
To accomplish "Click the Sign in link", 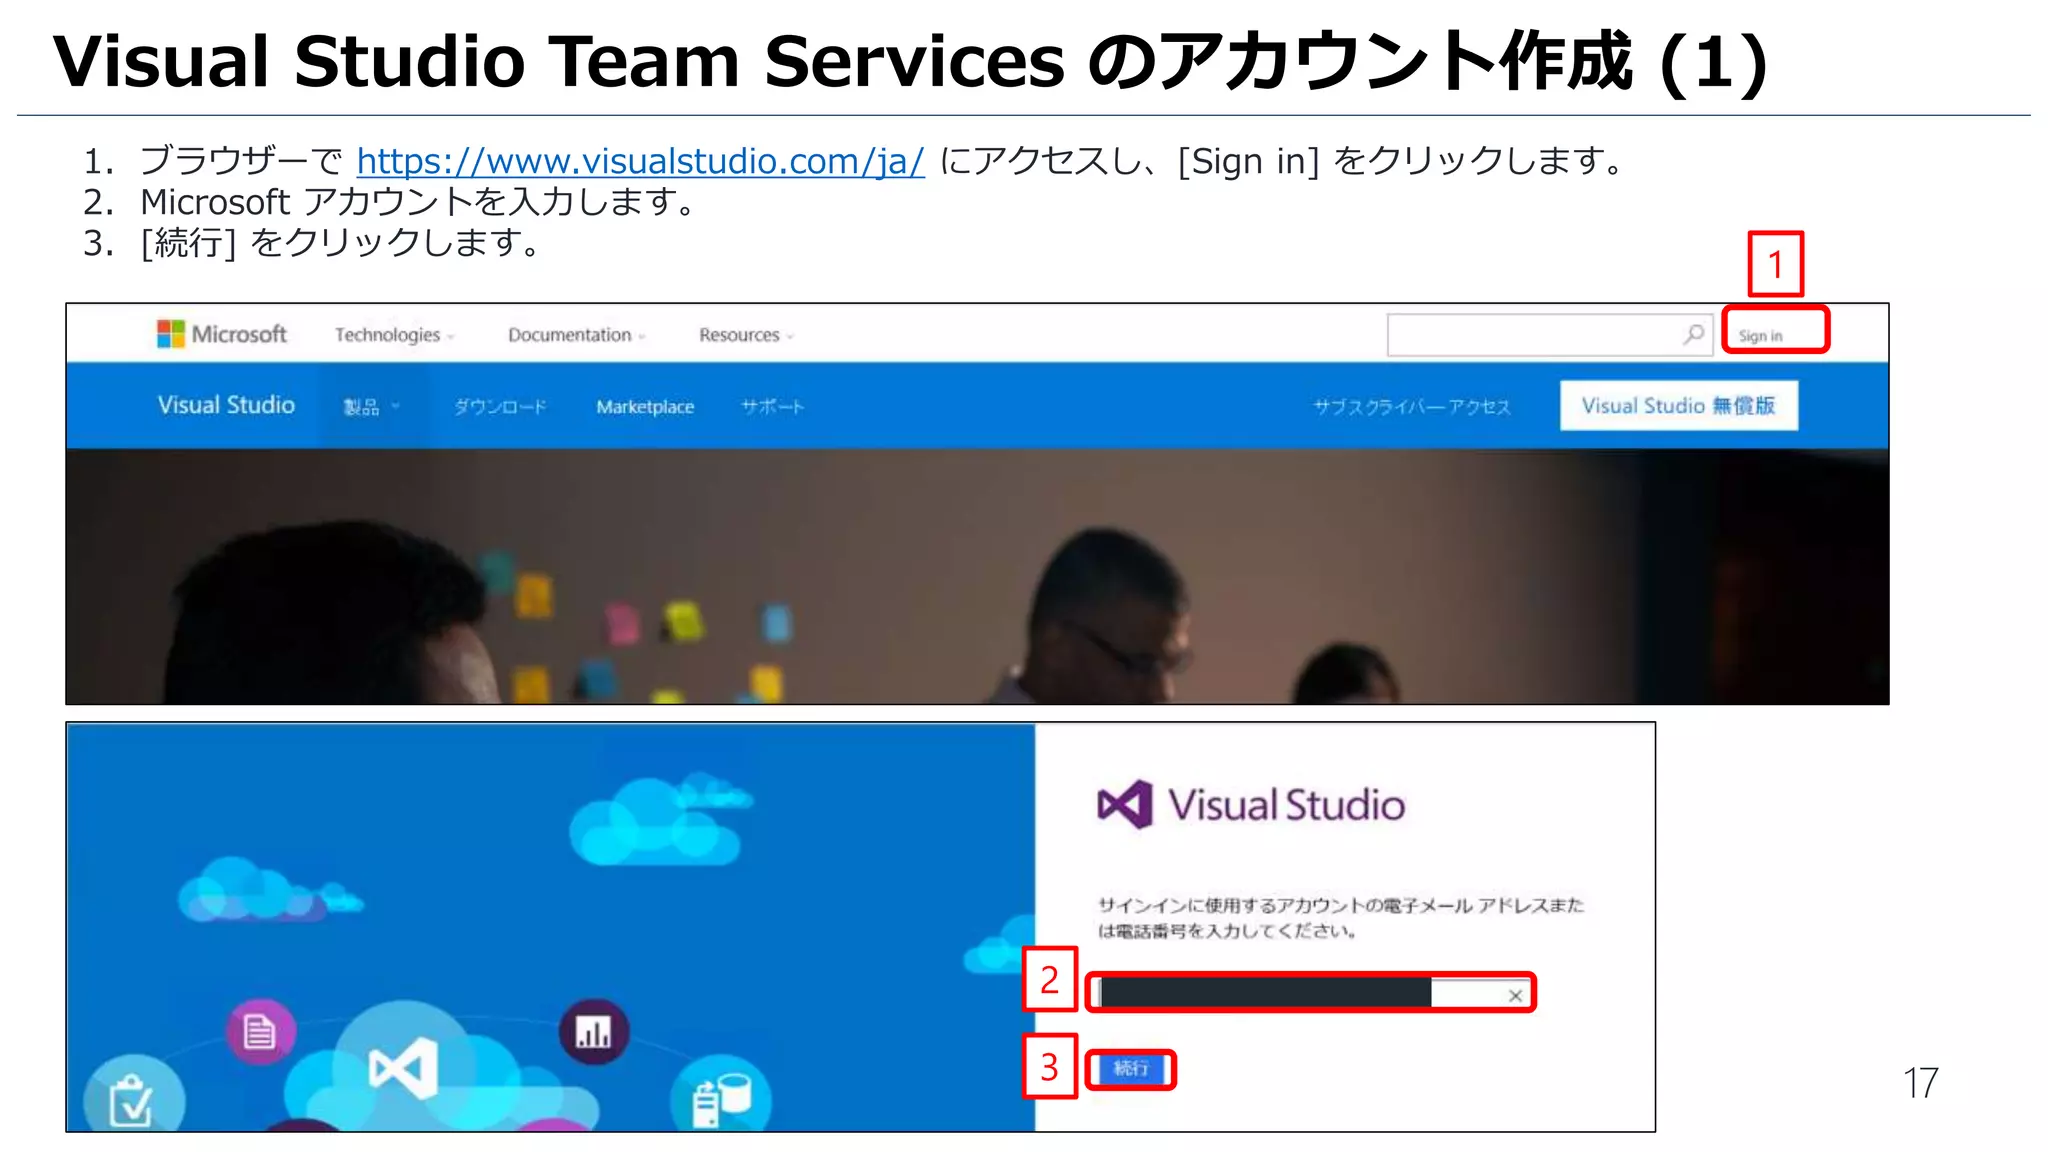I will tap(1761, 336).
